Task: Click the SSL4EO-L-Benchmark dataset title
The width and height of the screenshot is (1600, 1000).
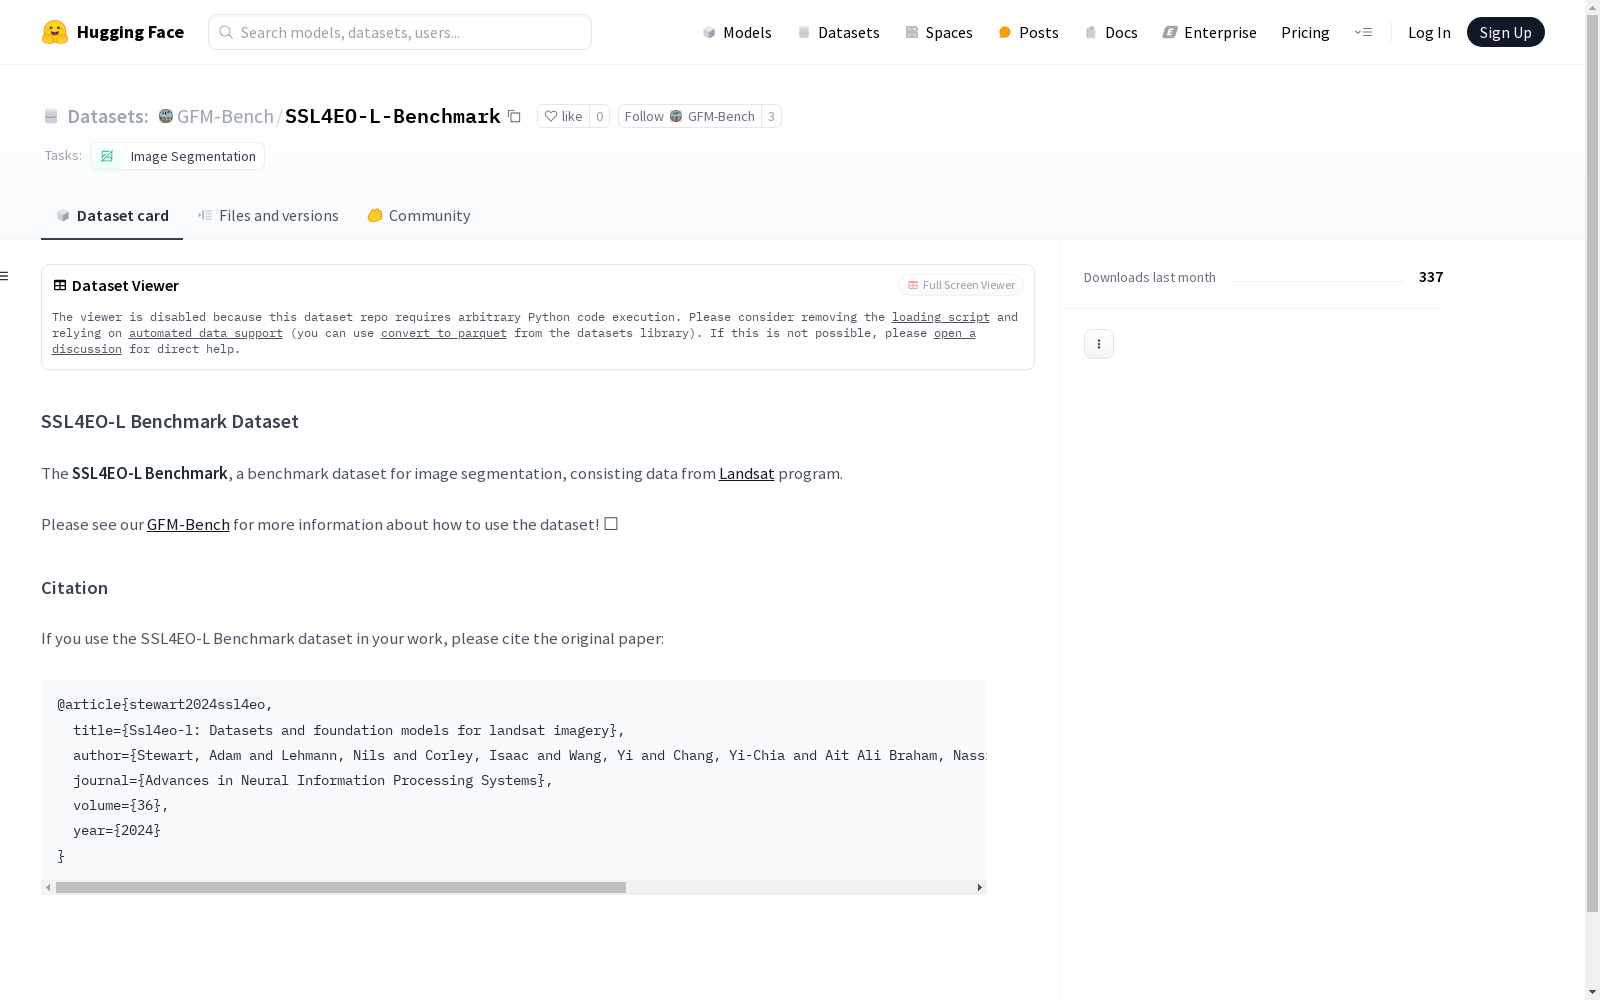Action: pos(392,116)
